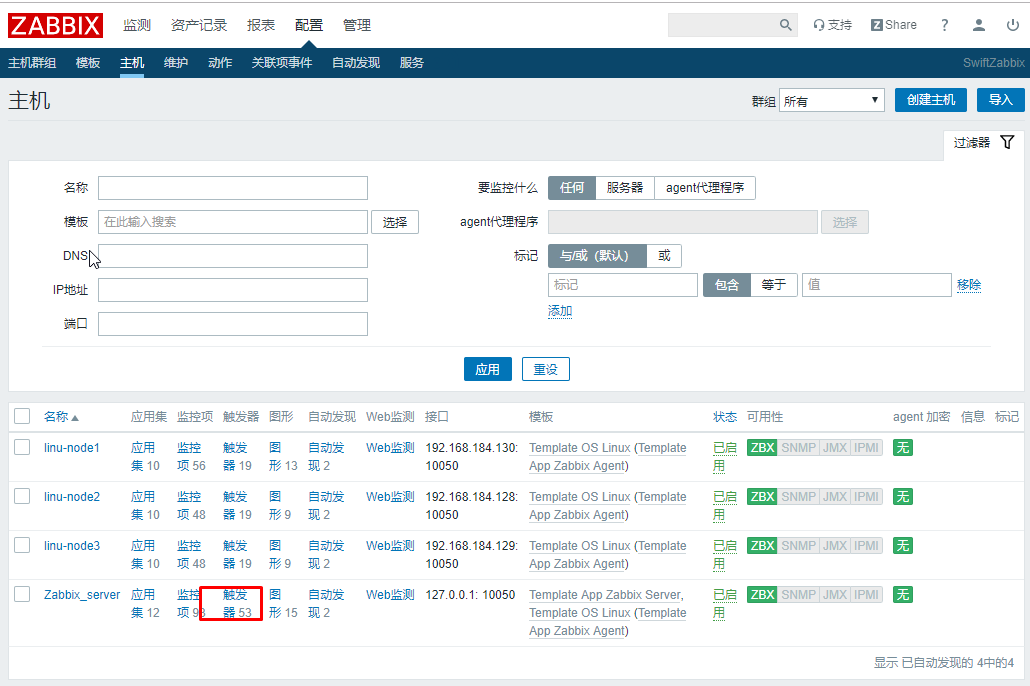Go to 服务 submenu
1030x686 pixels.
click(x=411, y=62)
